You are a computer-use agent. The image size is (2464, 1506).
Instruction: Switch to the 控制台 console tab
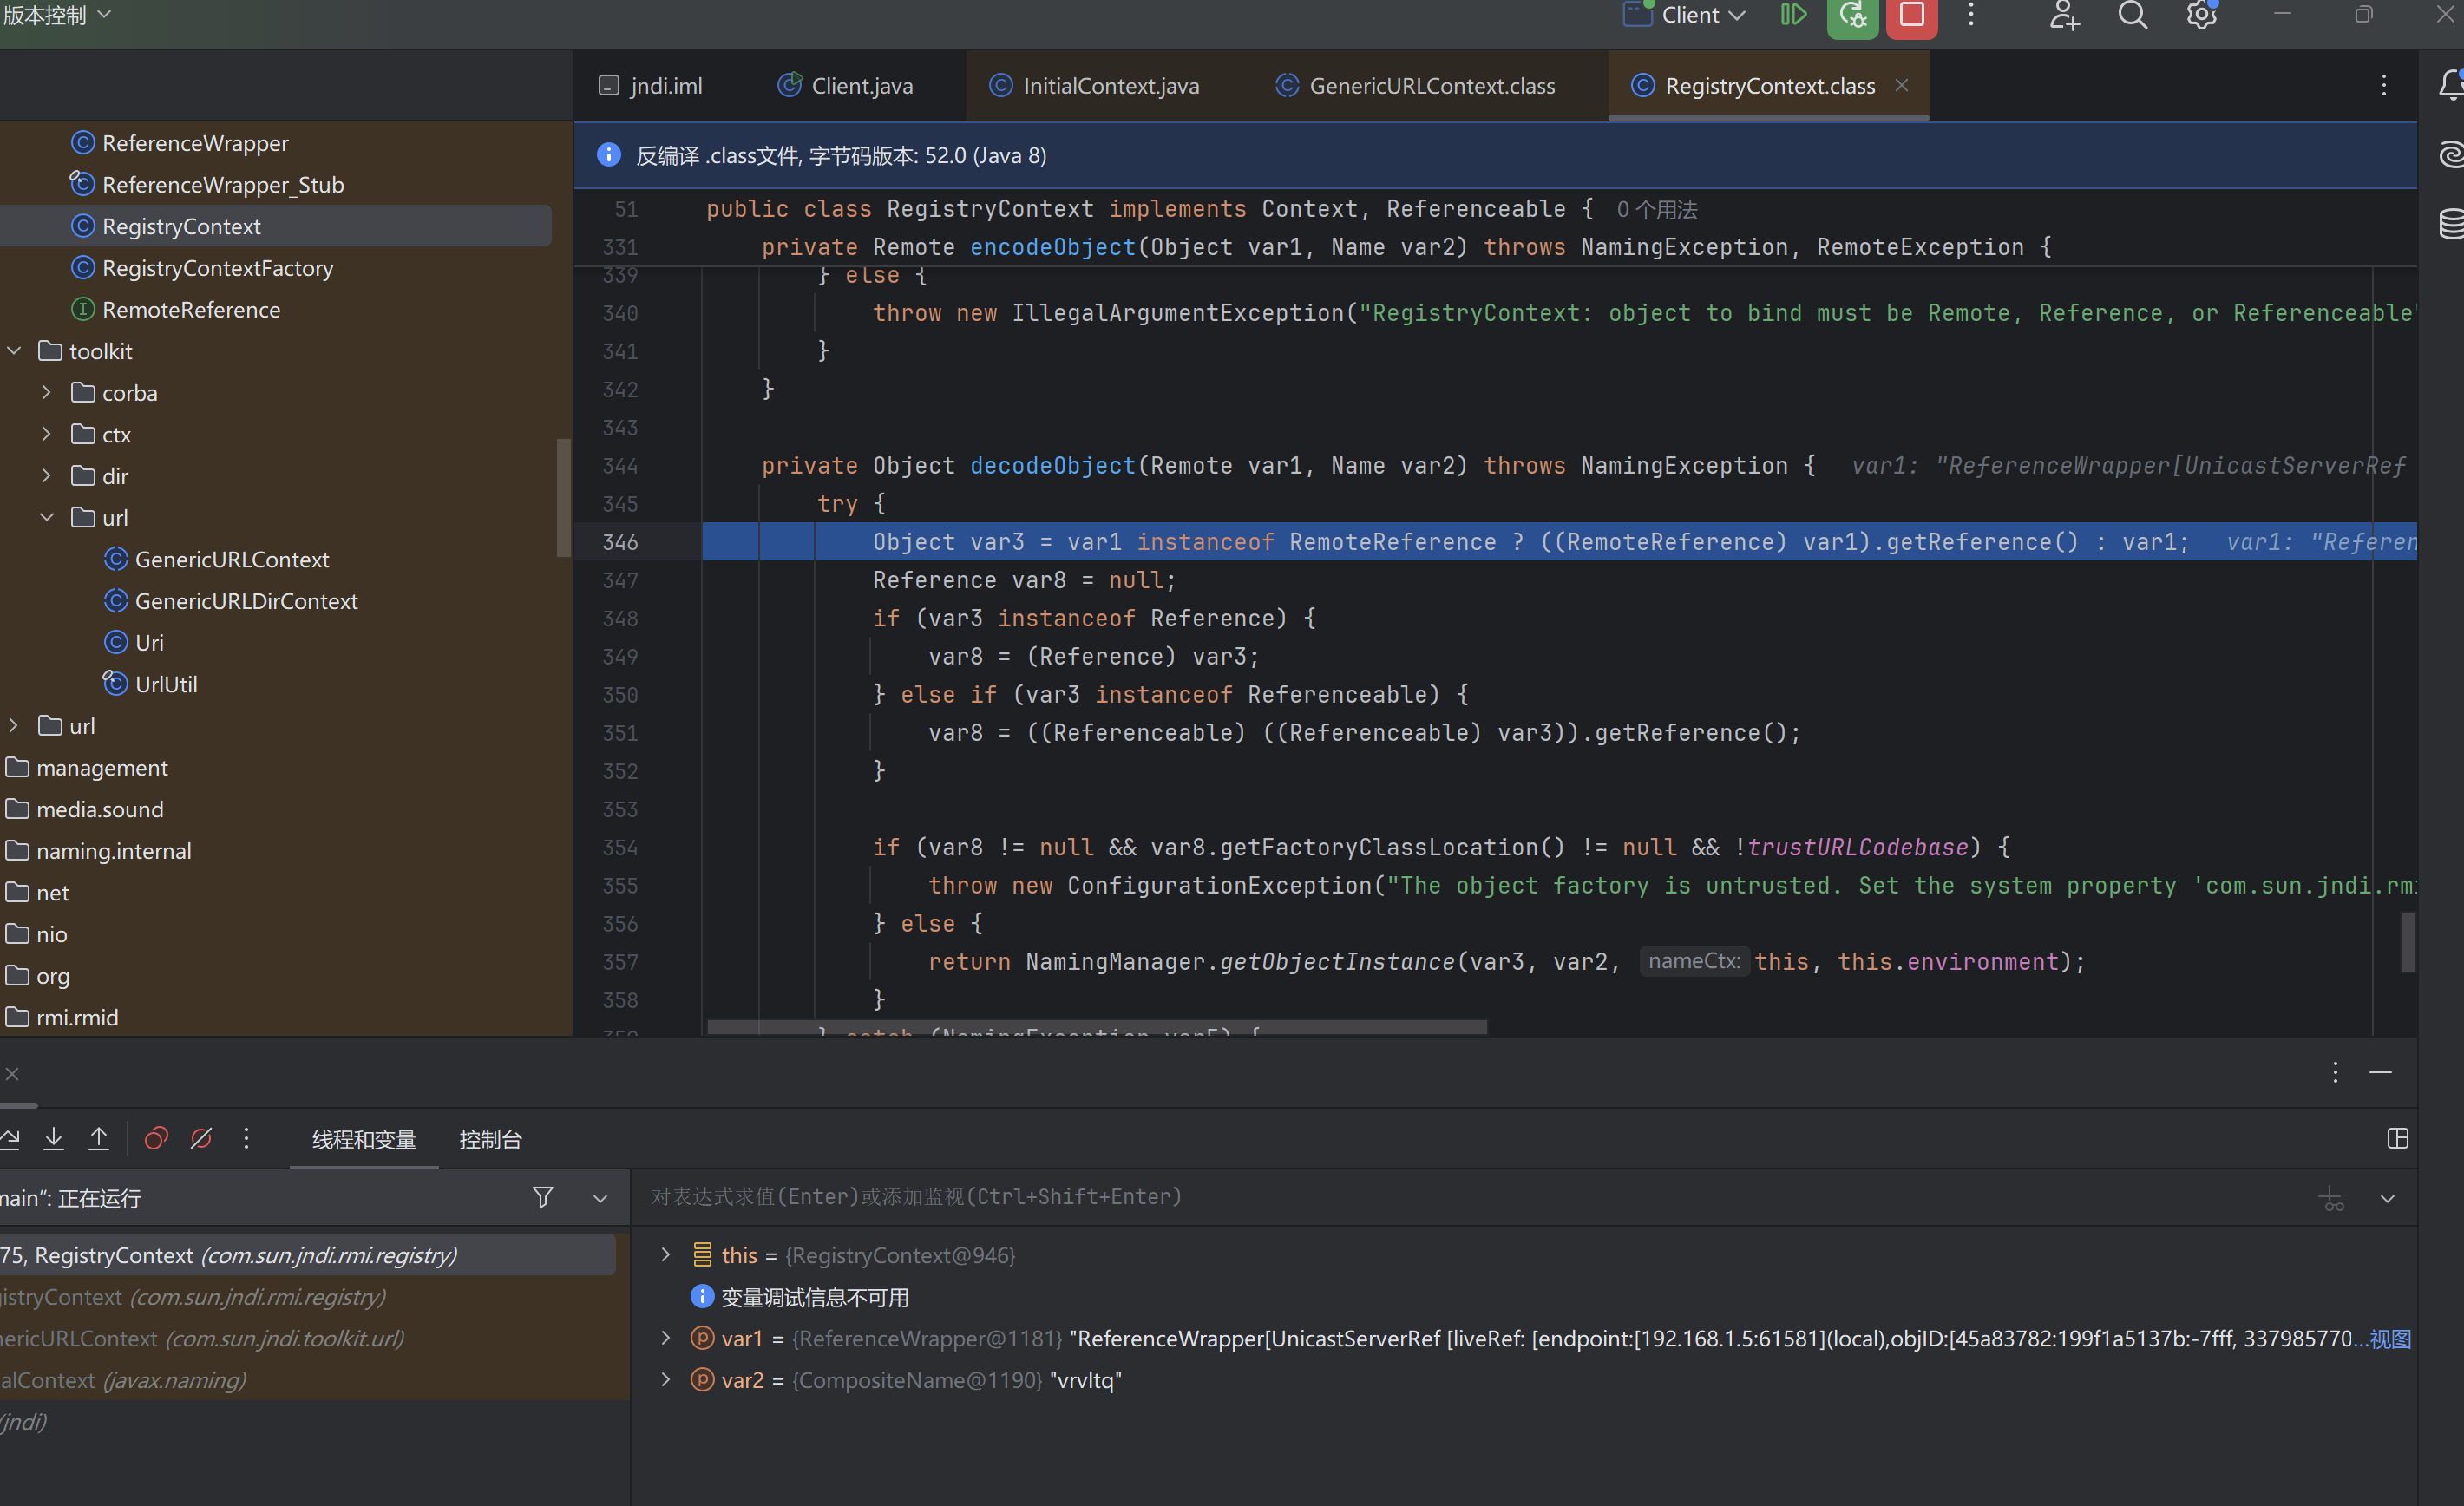[x=490, y=1139]
